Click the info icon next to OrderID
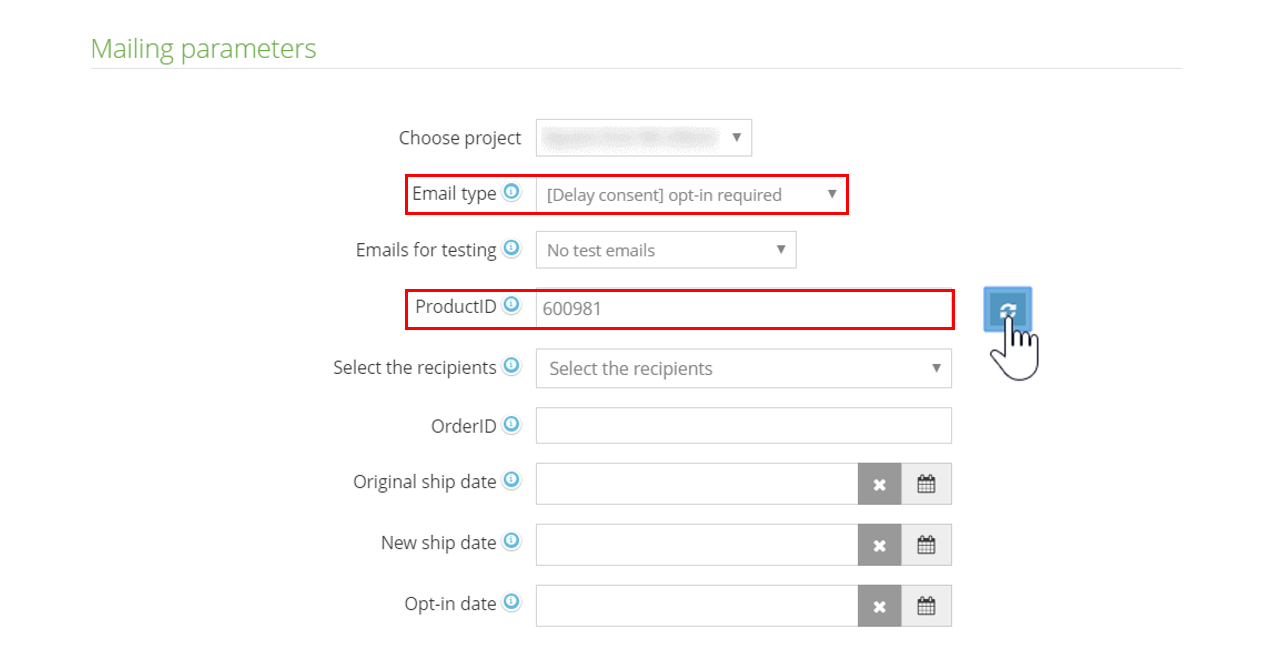The image size is (1267, 655). click(x=511, y=425)
